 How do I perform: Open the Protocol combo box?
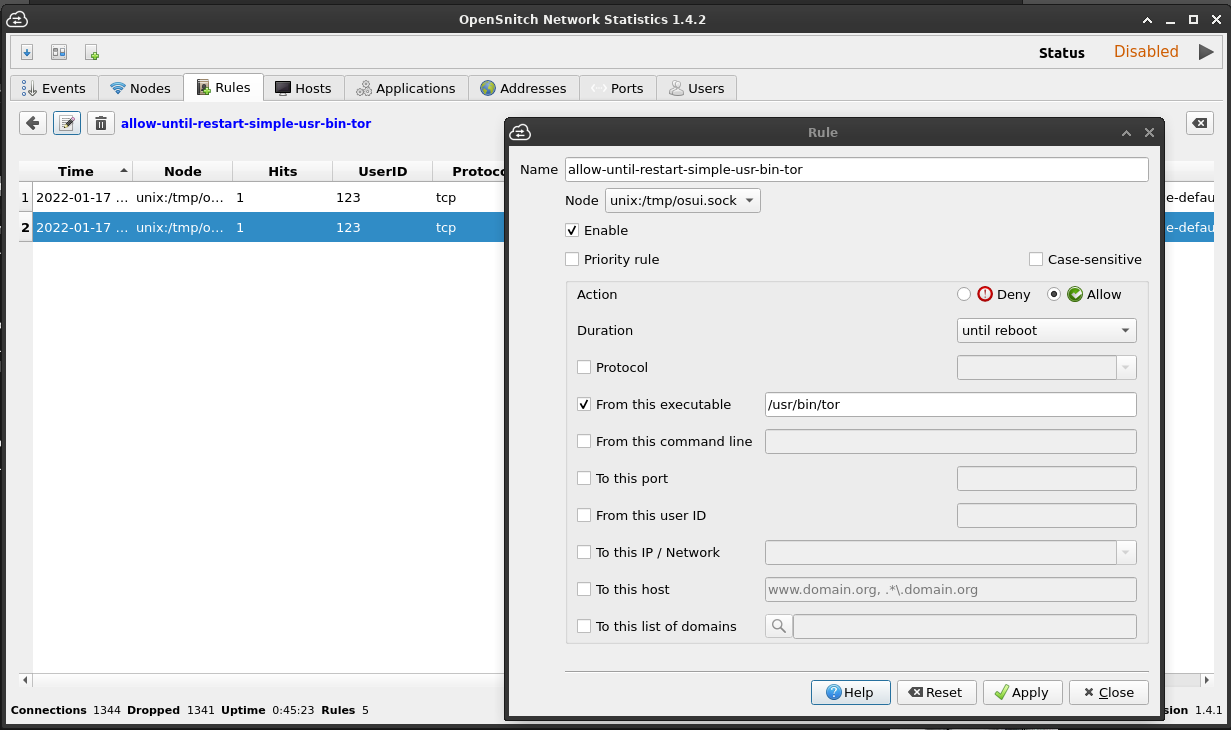(x=1047, y=368)
